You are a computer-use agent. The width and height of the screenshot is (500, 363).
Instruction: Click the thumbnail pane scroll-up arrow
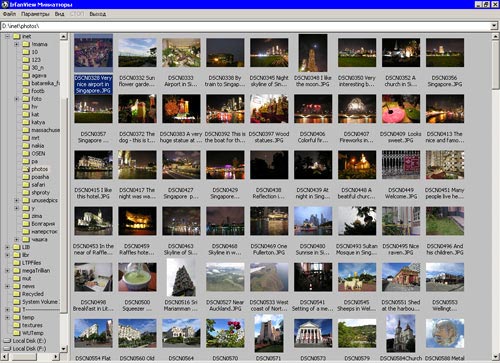[495, 36]
